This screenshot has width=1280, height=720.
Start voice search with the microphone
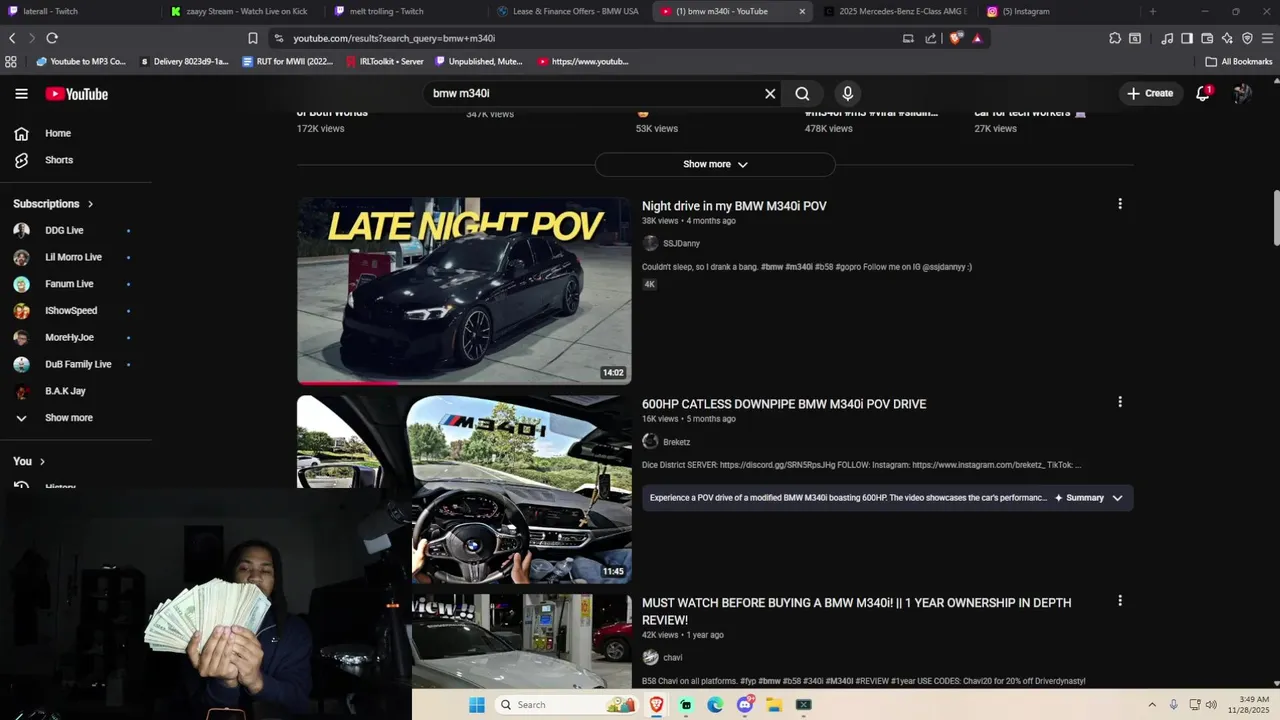point(848,93)
